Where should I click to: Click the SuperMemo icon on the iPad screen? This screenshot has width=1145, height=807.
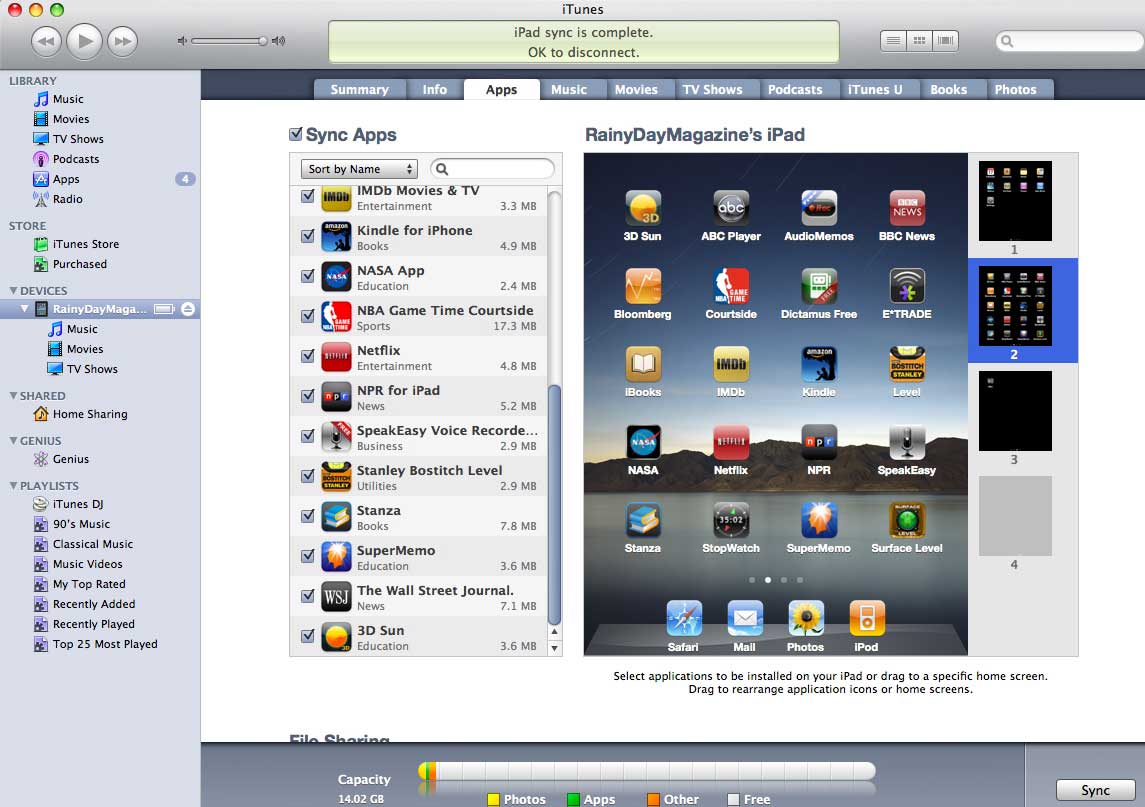click(819, 521)
